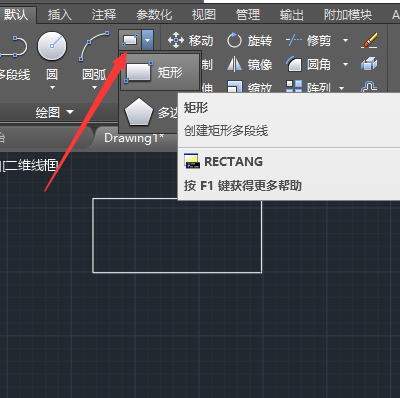Select the Array (阵列) tool
Viewport: 400px width, 398px height.
308,87
